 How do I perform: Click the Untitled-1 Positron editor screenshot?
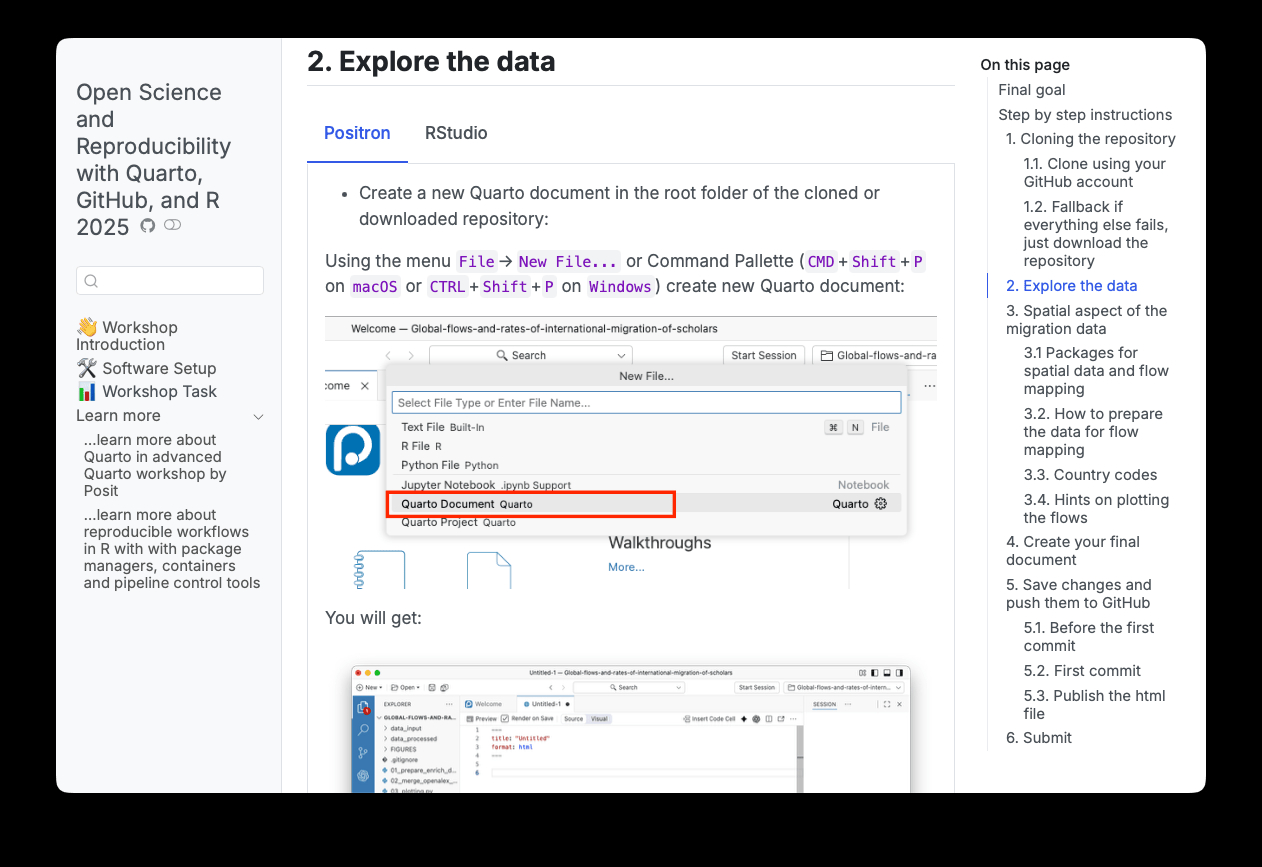(x=630, y=728)
